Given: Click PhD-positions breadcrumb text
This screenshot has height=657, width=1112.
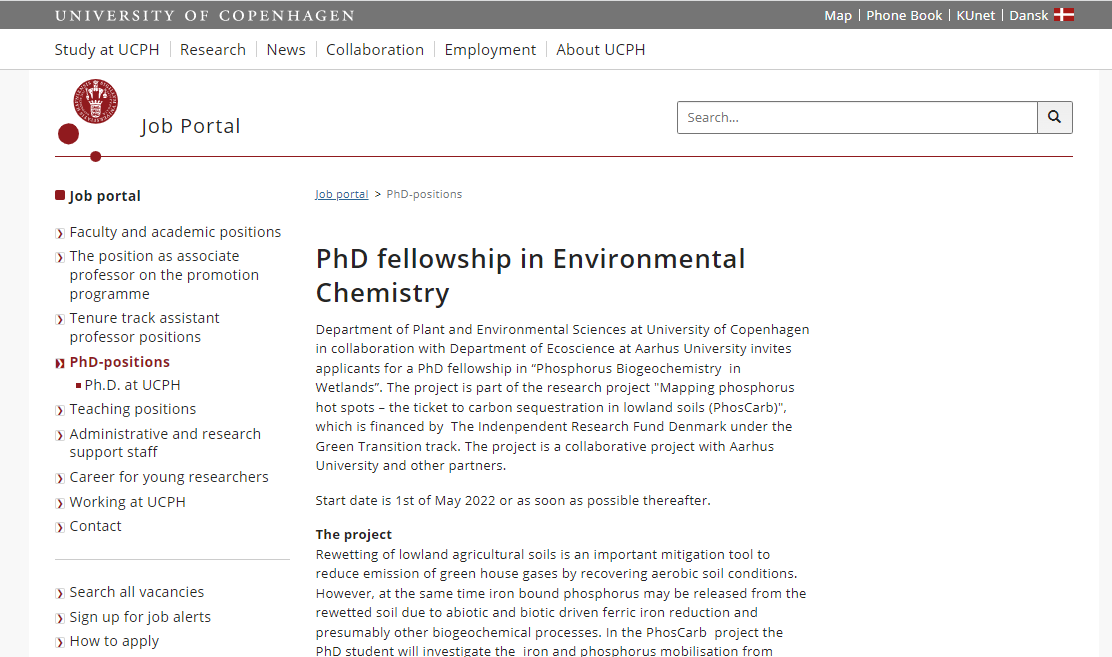Looking at the screenshot, I should (424, 194).
